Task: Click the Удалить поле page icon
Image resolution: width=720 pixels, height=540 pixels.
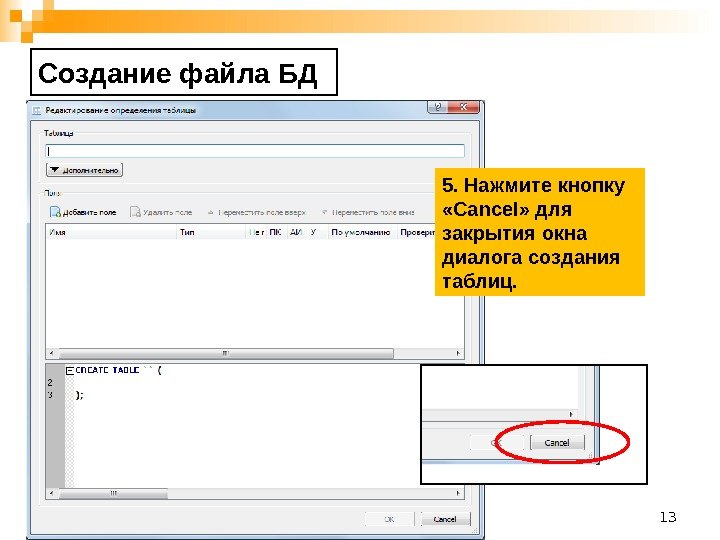Action: point(135,212)
